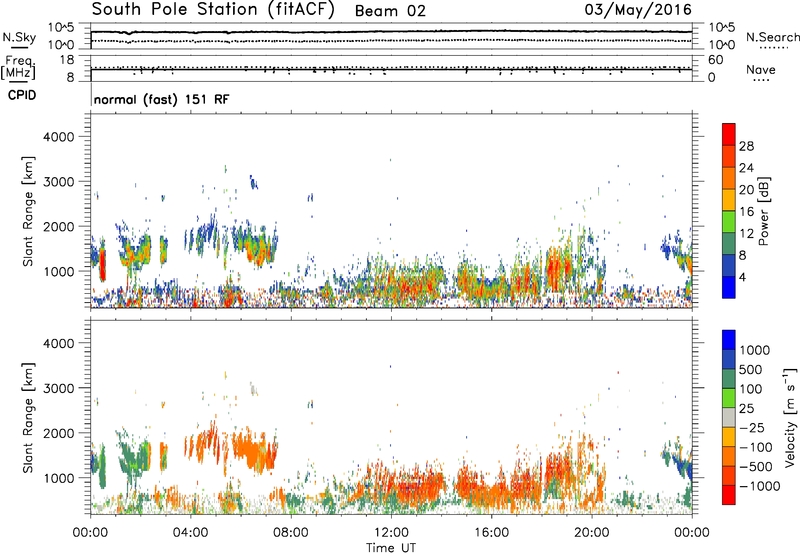
Task: Click the blue top of Velocity colorbar
Action: point(729,340)
